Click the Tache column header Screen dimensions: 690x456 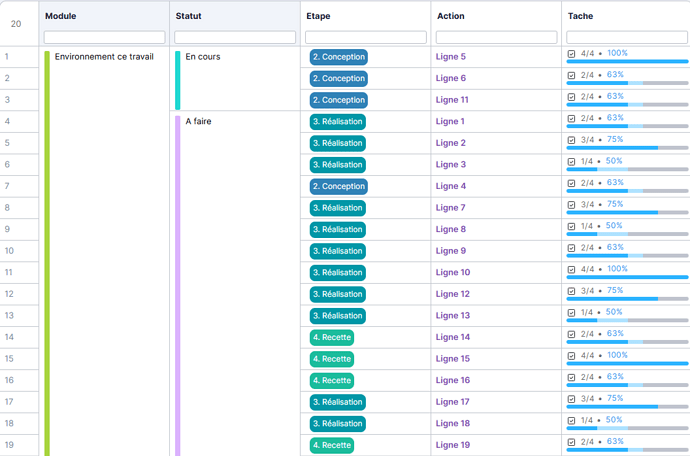coord(580,16)
